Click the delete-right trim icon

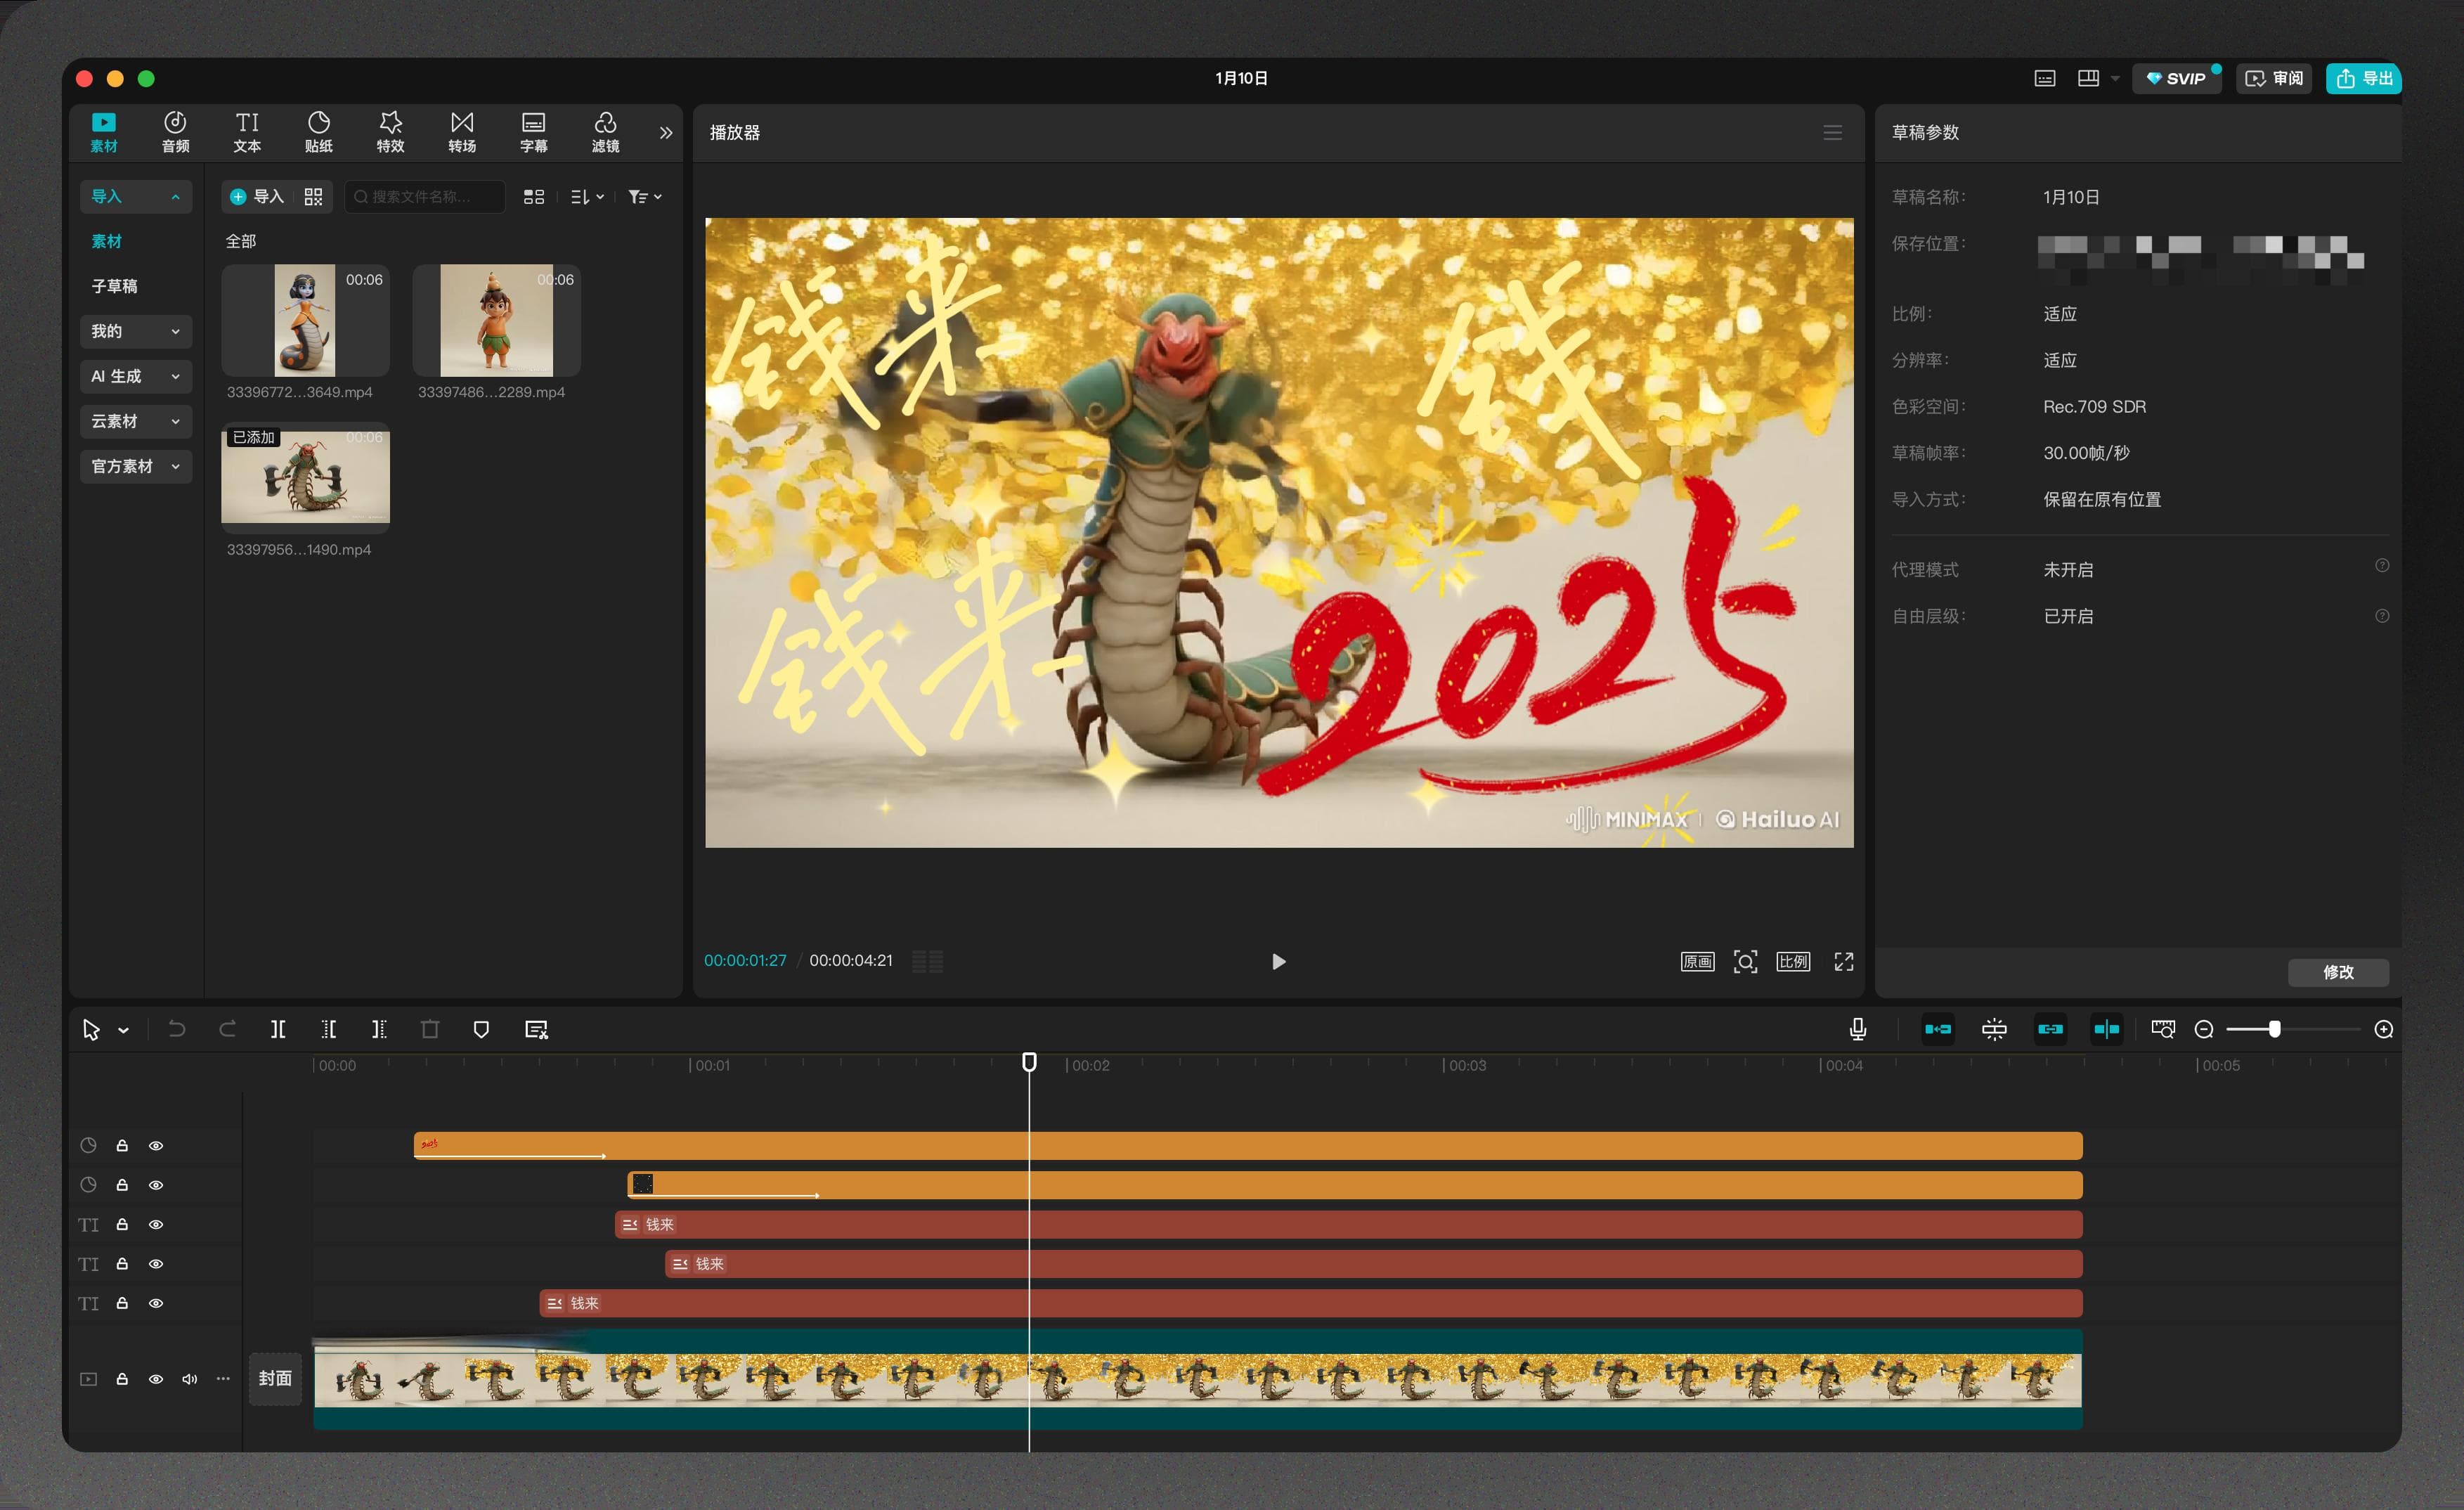pos(379,1029)
